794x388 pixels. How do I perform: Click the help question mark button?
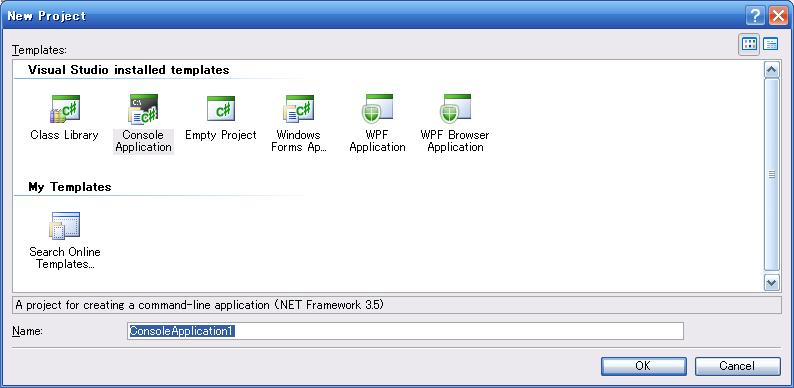pyautogui.click(x=755, y=16)
